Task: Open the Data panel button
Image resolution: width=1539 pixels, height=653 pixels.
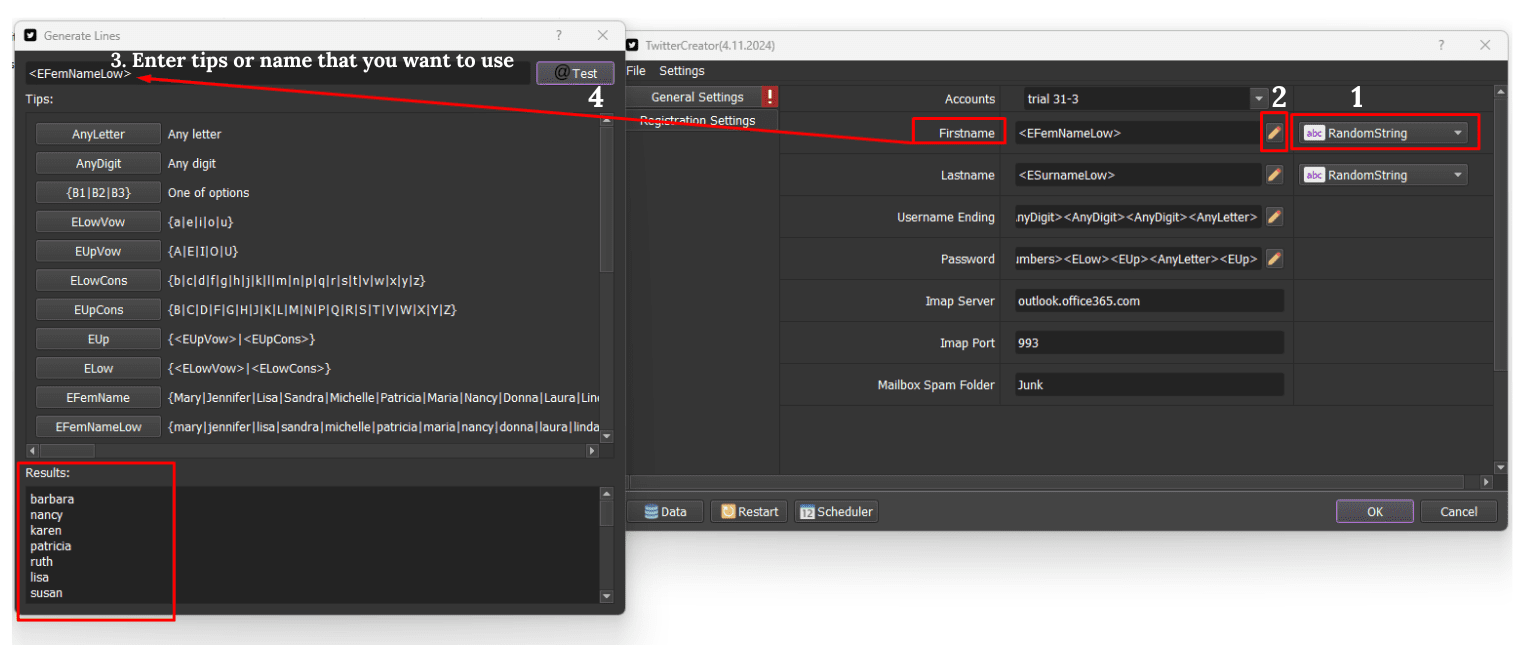Action: click(x=665, y=511)
